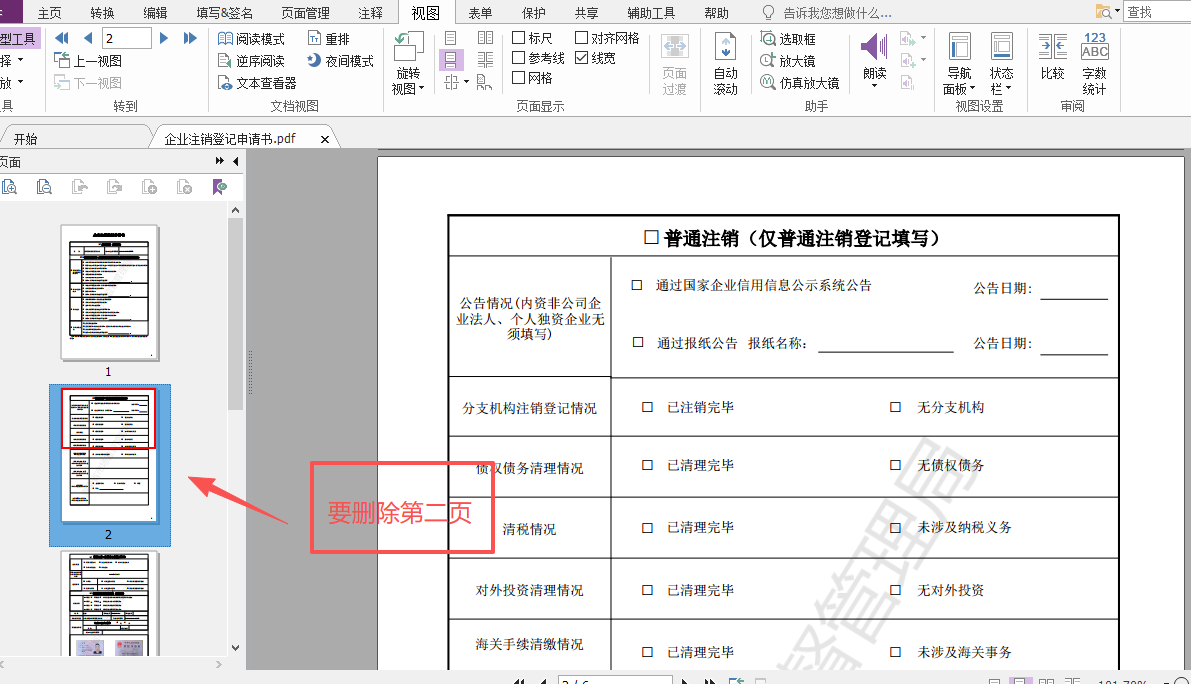Click the purple bookmark icon in pages panel

coord(220,187)
